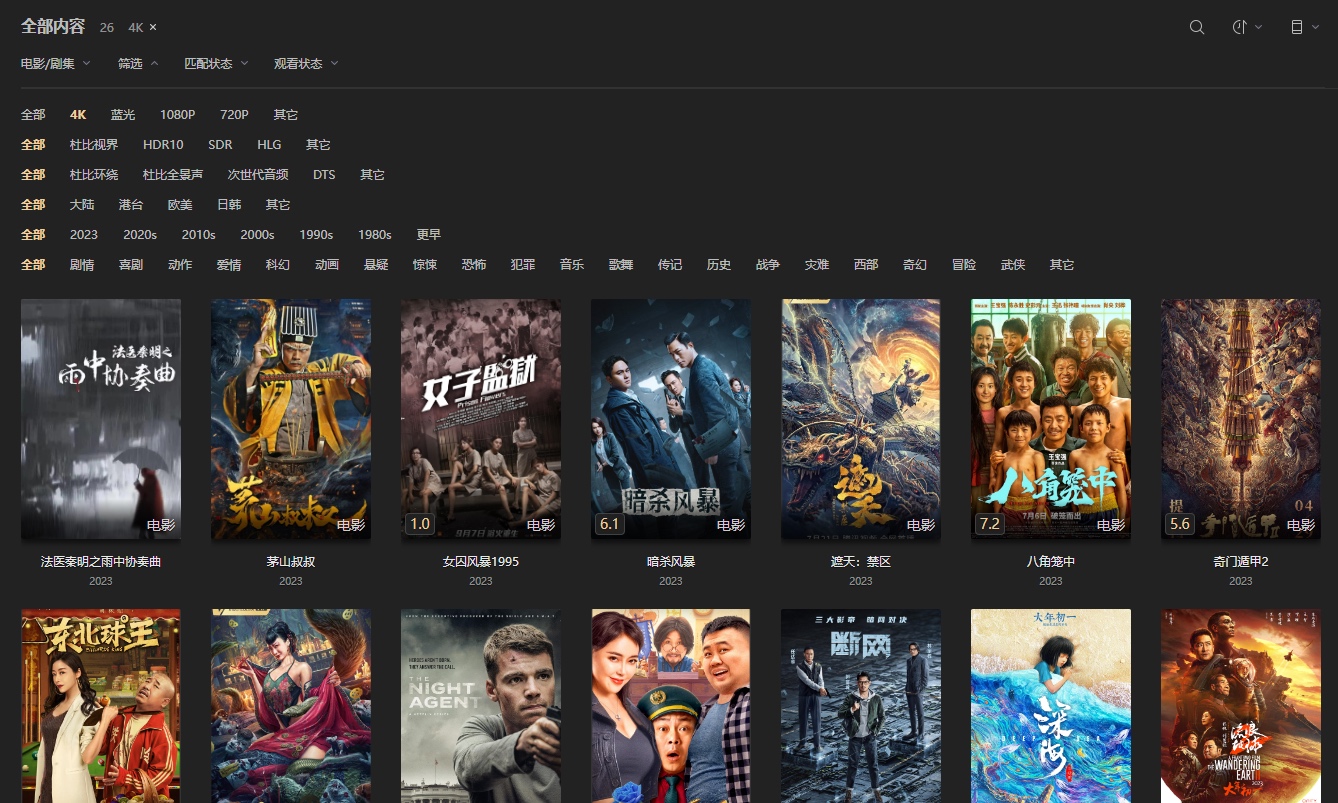Select the 蓝光 resolution filter
This screenshot has width=1338, height=803.
click(x=123, y=115)
